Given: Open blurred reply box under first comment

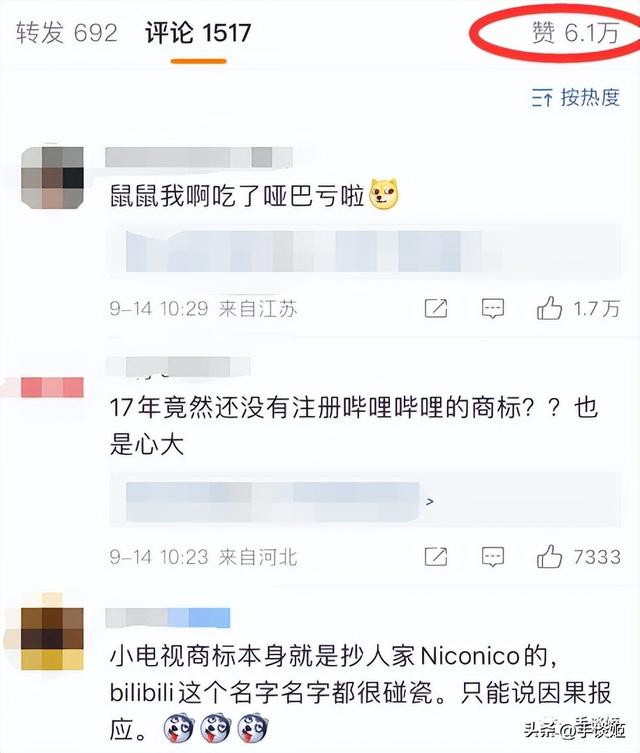Looking at the screenshot, I should 365,251.
